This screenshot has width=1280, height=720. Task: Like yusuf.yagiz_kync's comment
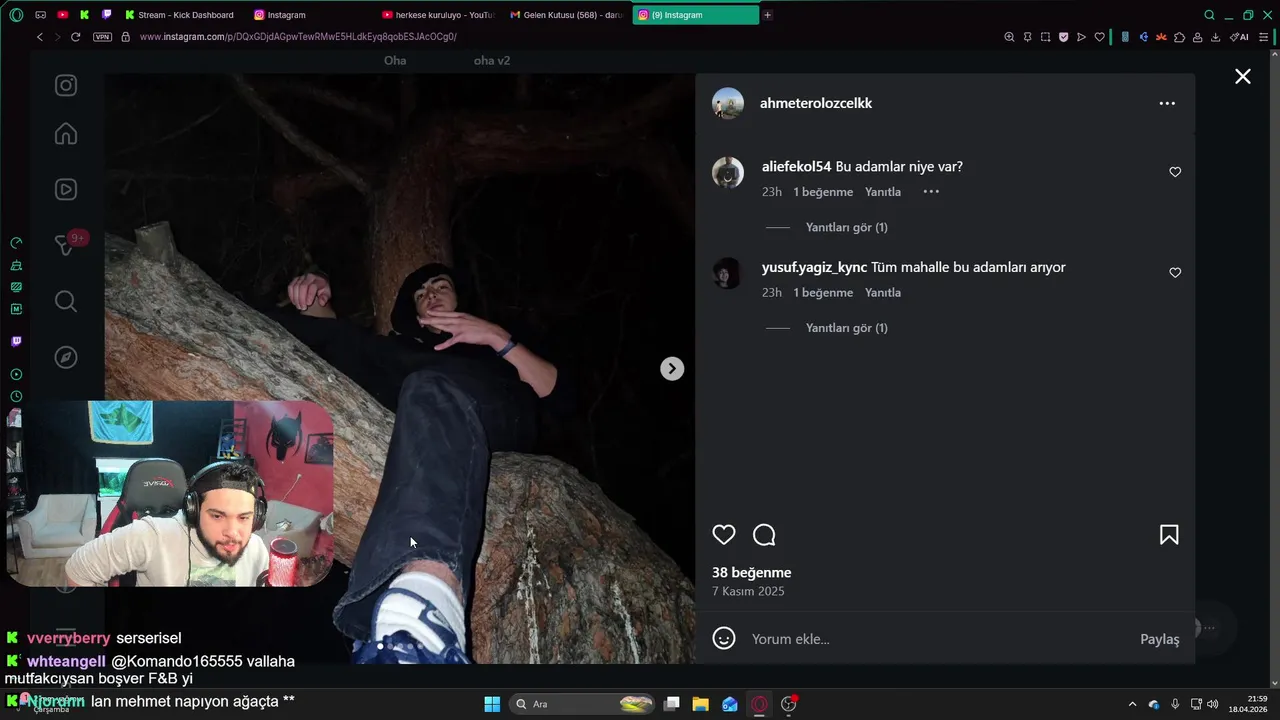(1175, 273)
